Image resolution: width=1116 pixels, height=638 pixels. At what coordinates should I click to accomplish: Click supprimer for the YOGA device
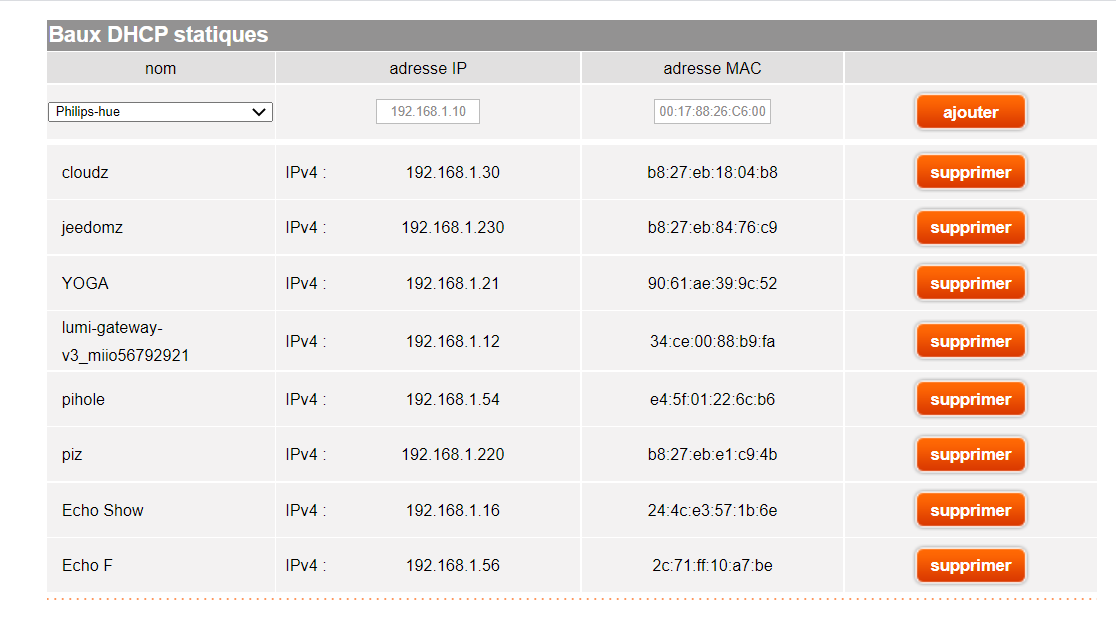970,284
